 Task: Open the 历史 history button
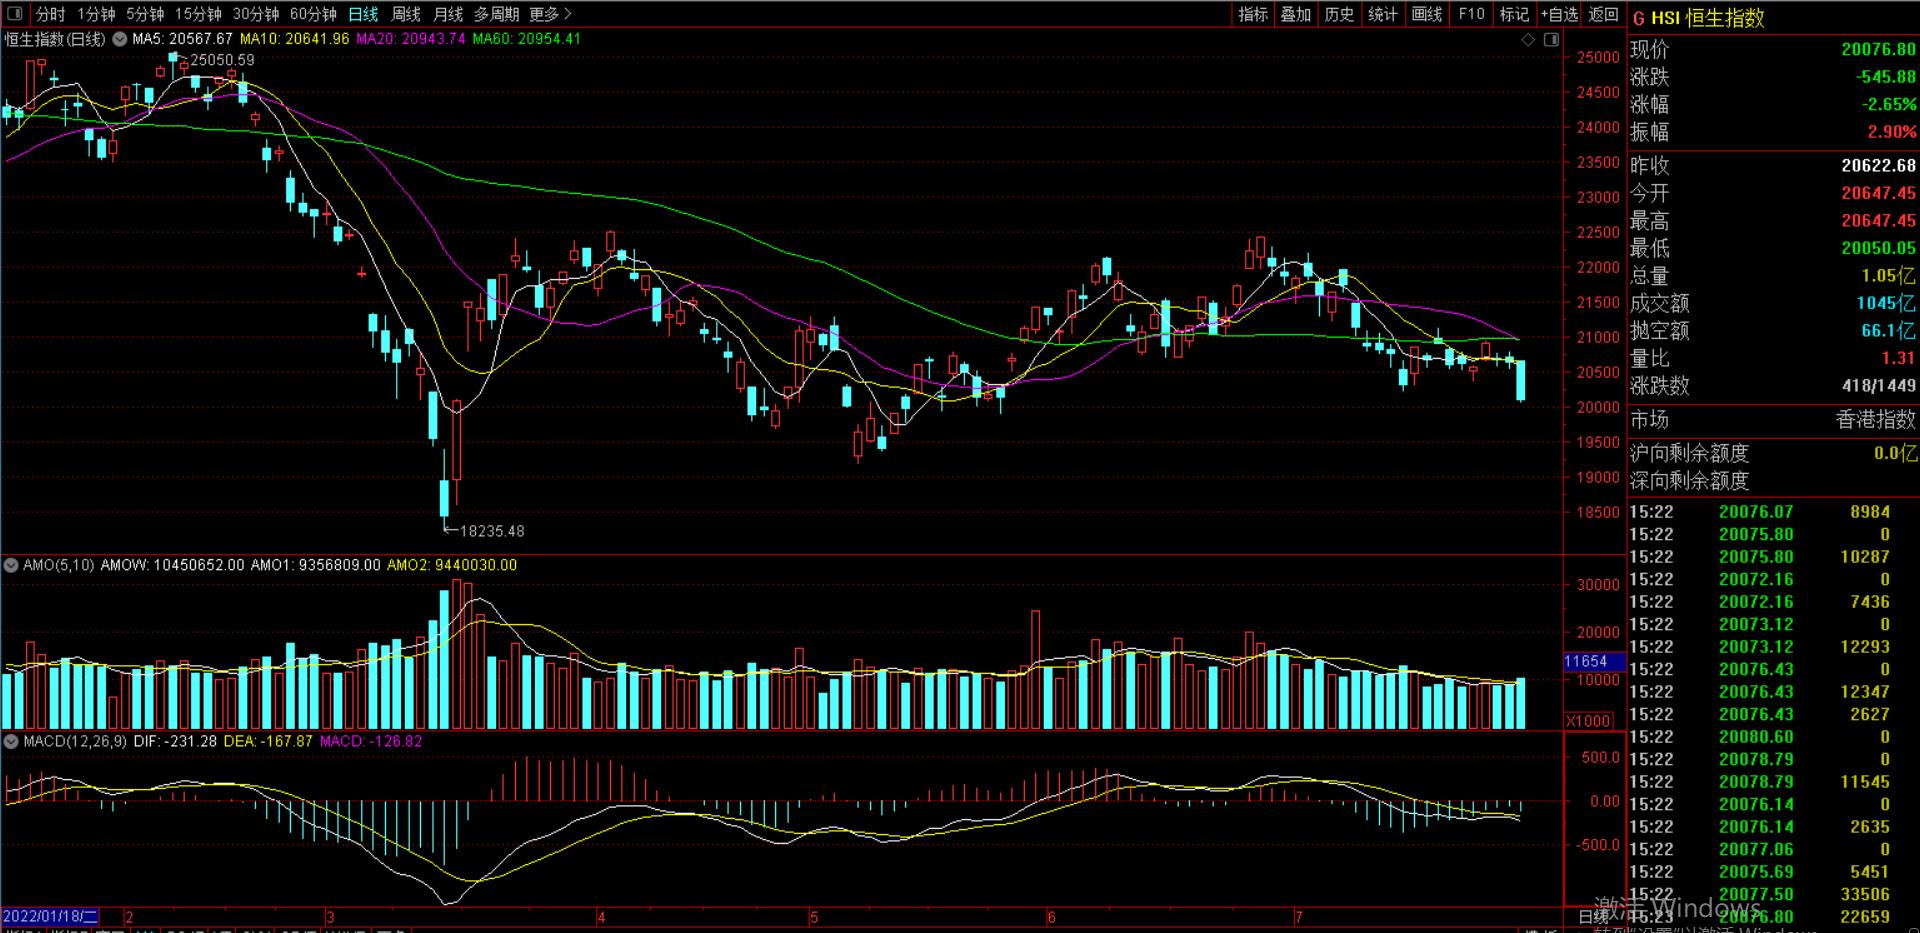coord(1339,14)
